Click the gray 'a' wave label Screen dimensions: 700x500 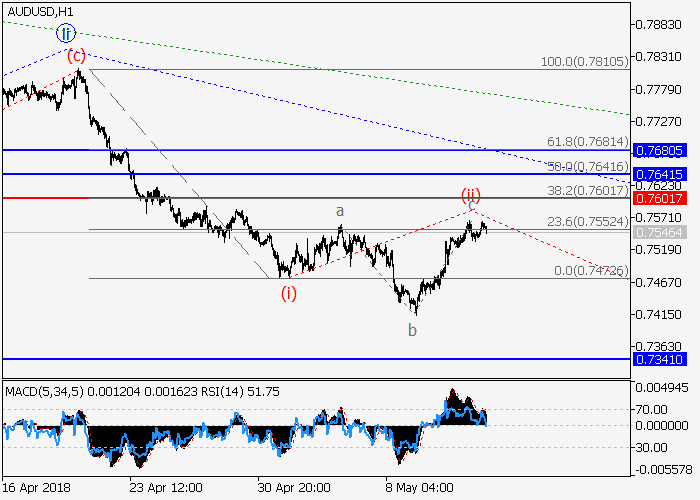point(340,211)
